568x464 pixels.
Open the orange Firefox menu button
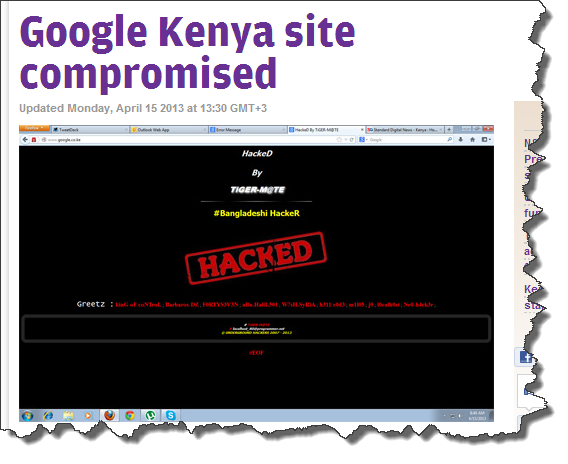[34, 128]
